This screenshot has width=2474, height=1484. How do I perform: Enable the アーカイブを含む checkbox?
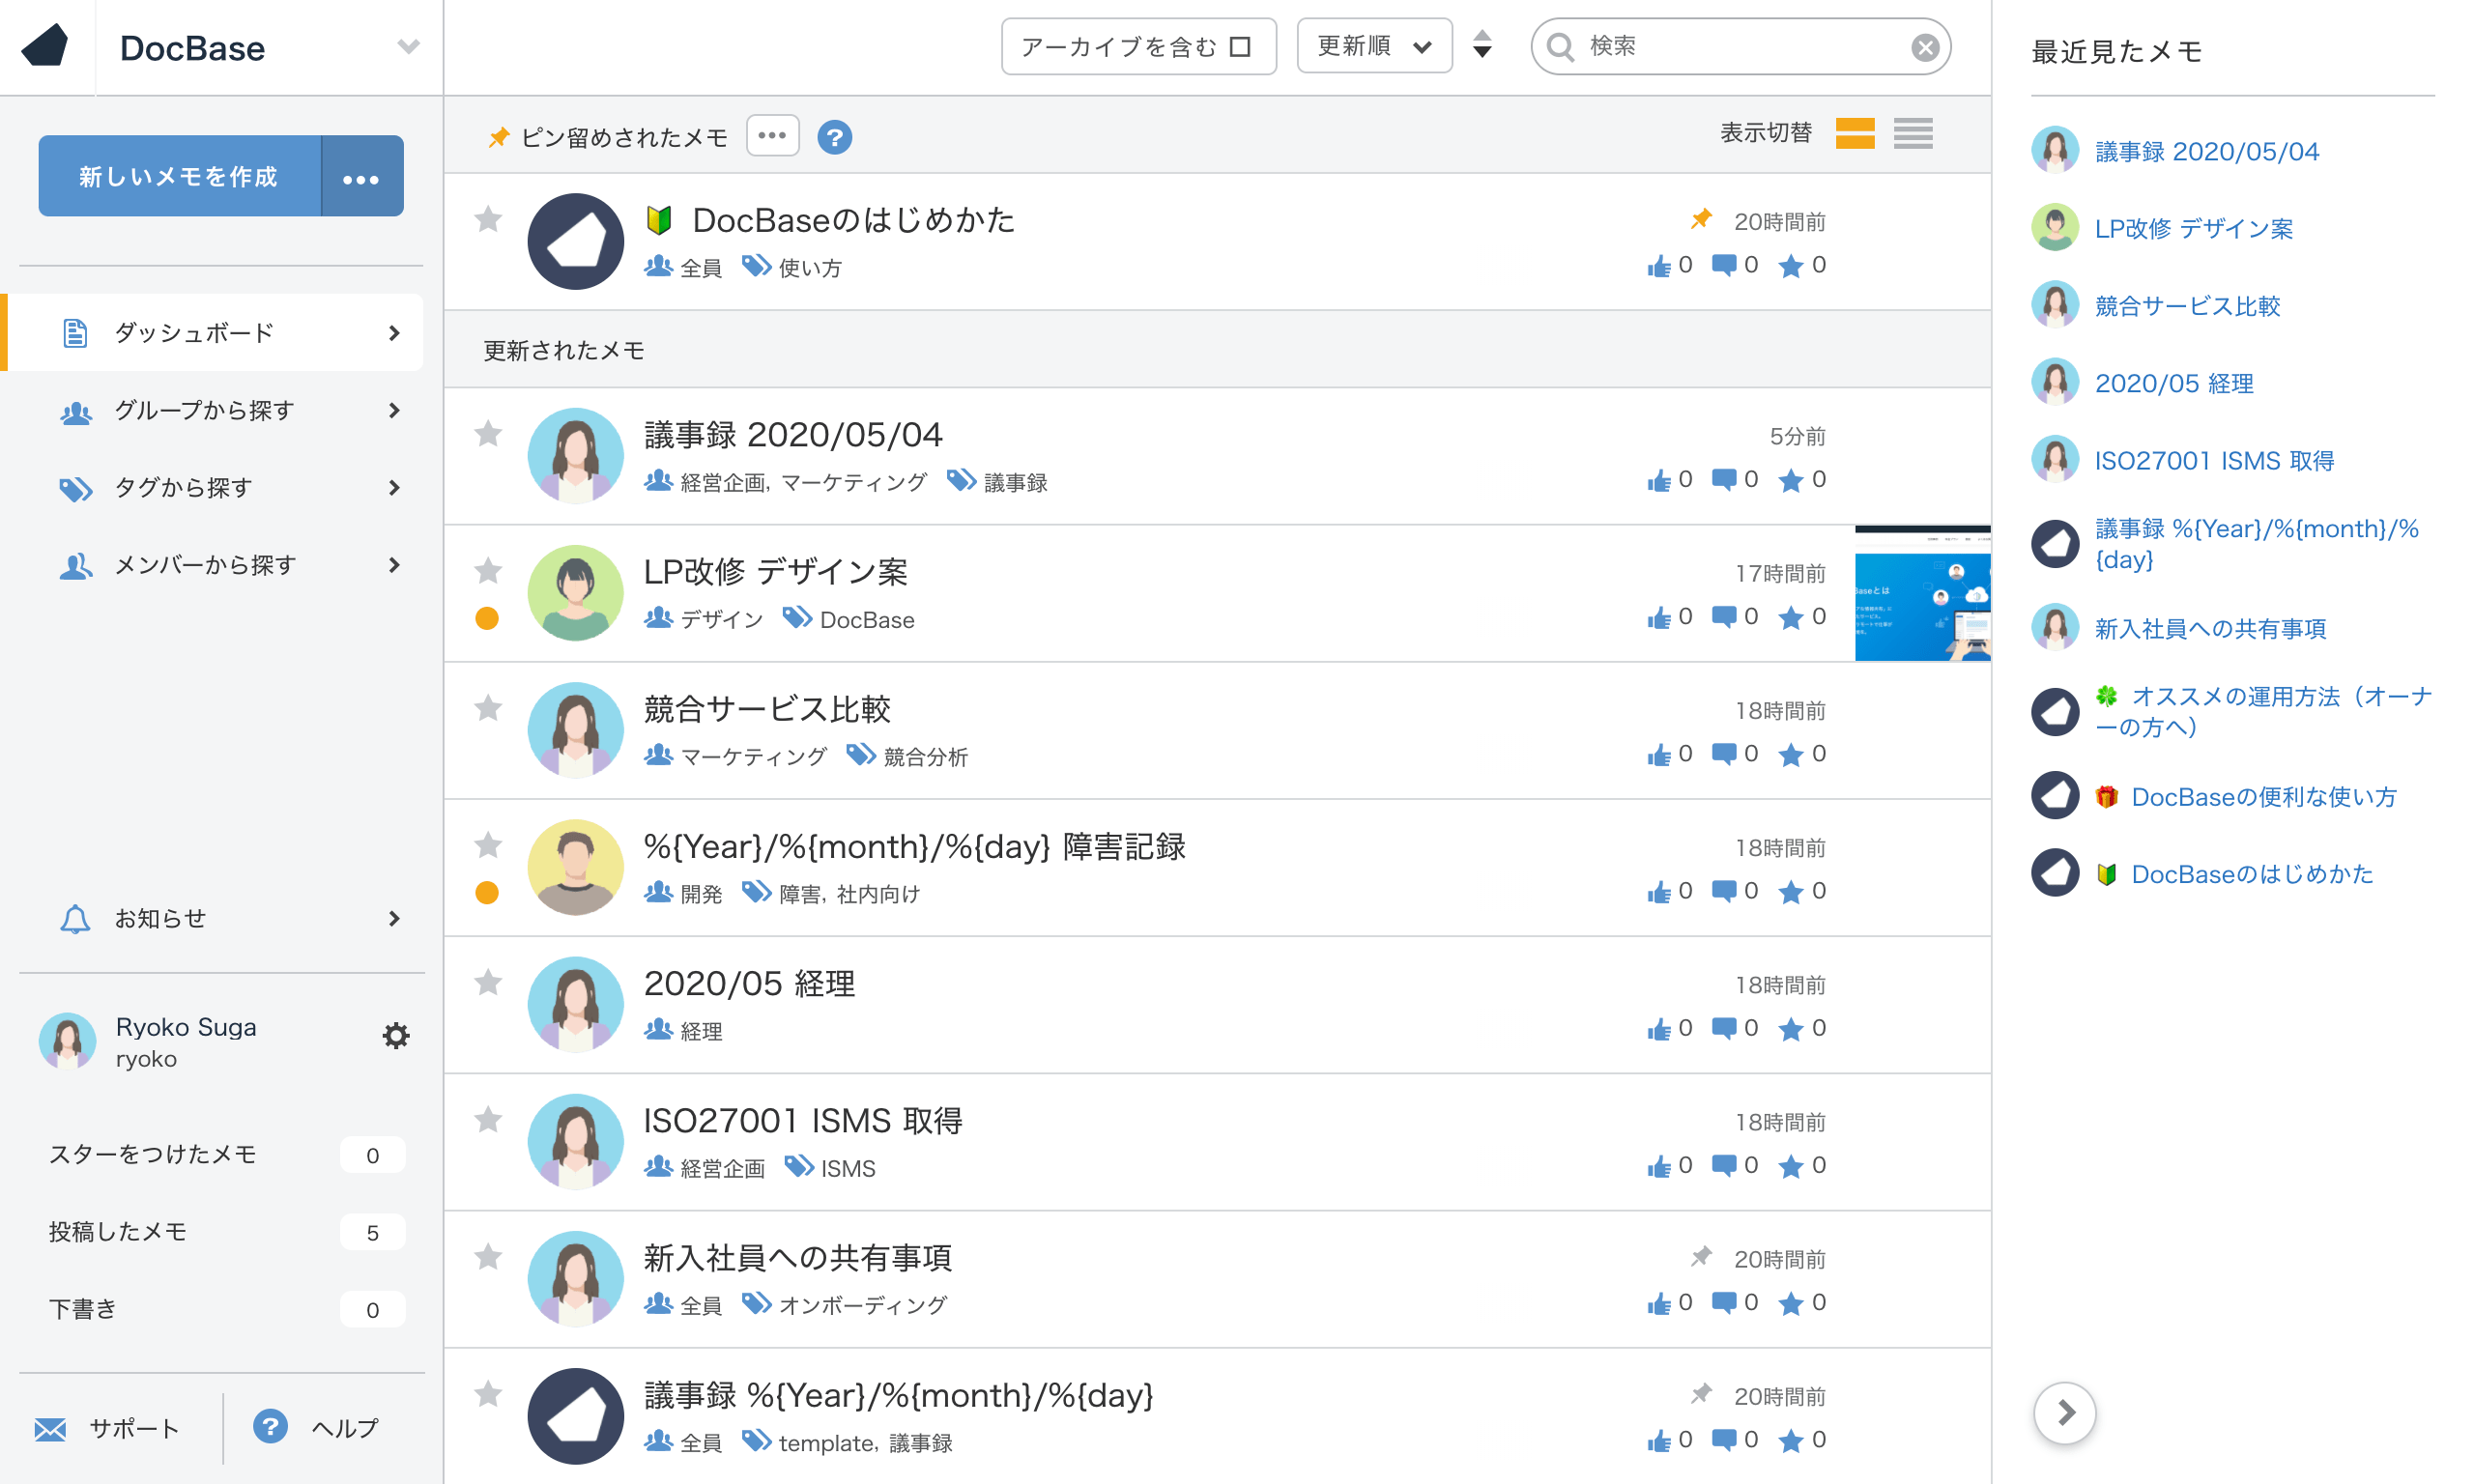coord(1240,45)
